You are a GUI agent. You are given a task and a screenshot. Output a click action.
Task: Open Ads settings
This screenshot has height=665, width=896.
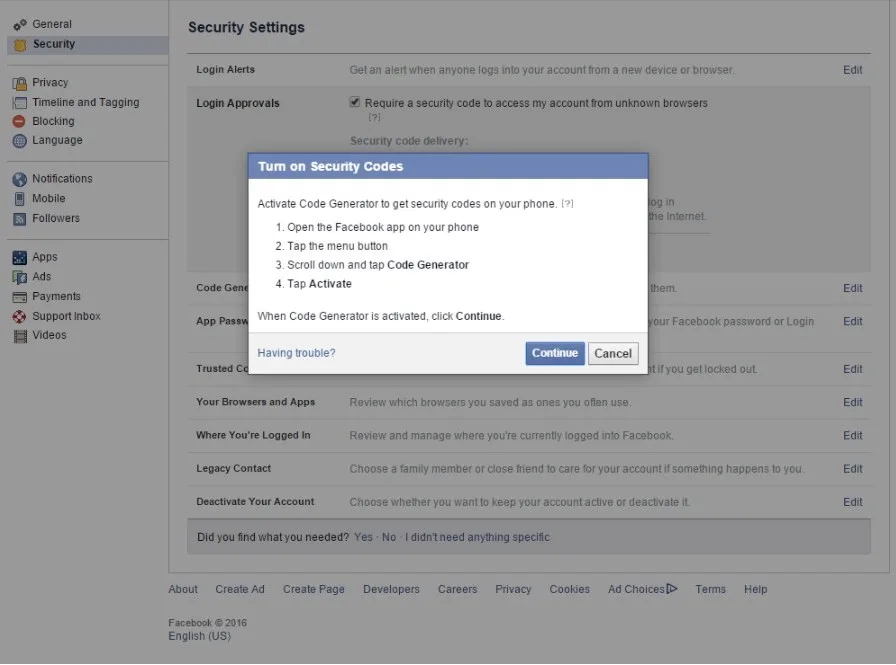pos(42,277)
